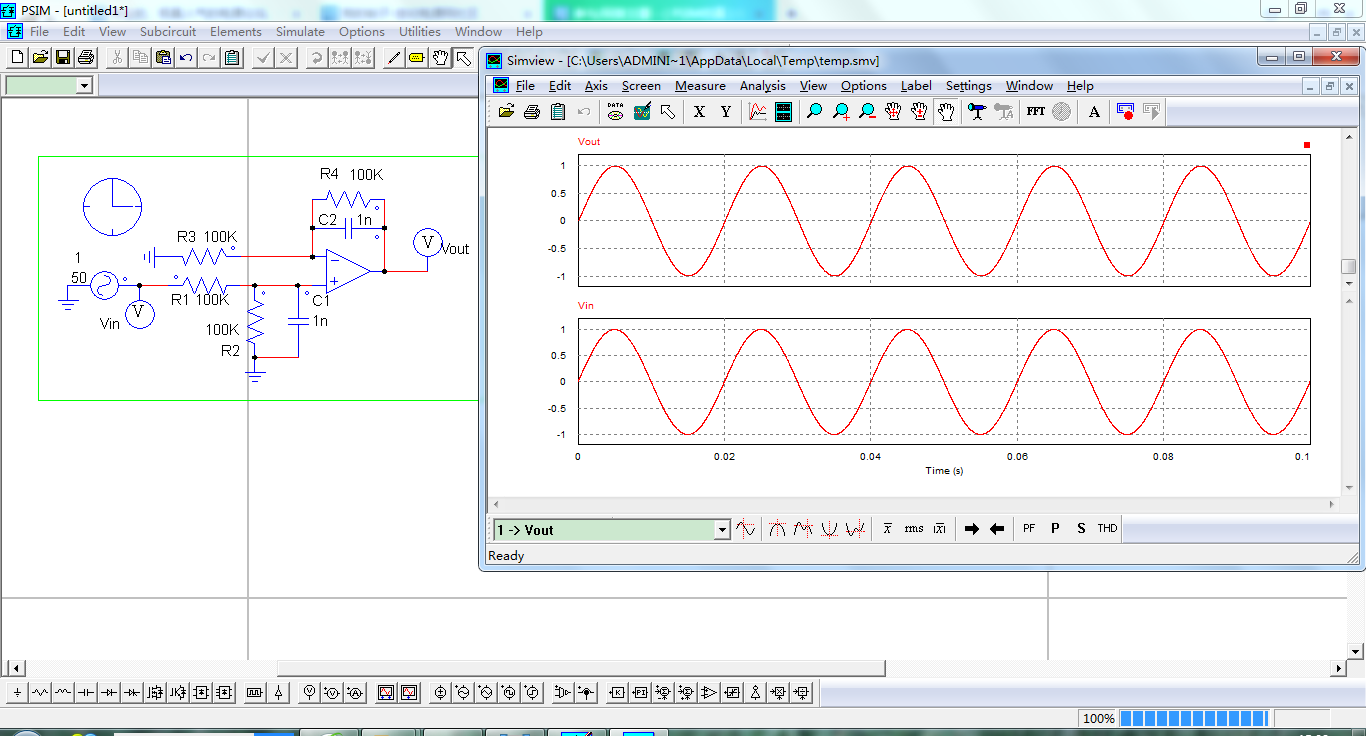The height and width of the screenshot is (736, 1366).
Task: Open PSIM Subcircuit menu
Action: point(168,32)
